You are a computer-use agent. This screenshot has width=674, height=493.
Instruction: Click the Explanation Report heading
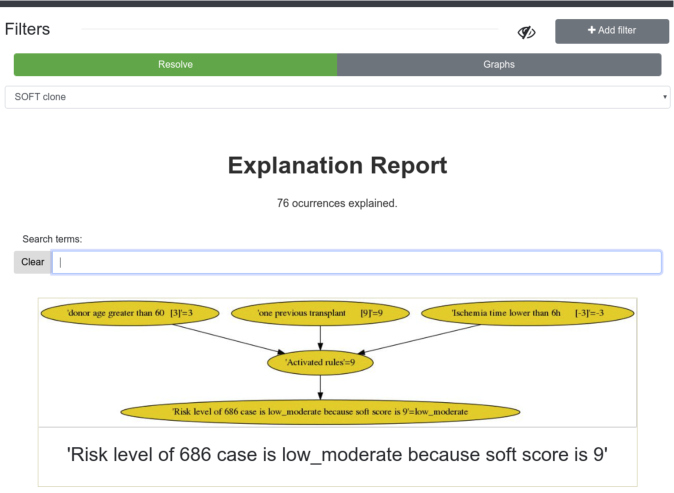pos(337,165)
